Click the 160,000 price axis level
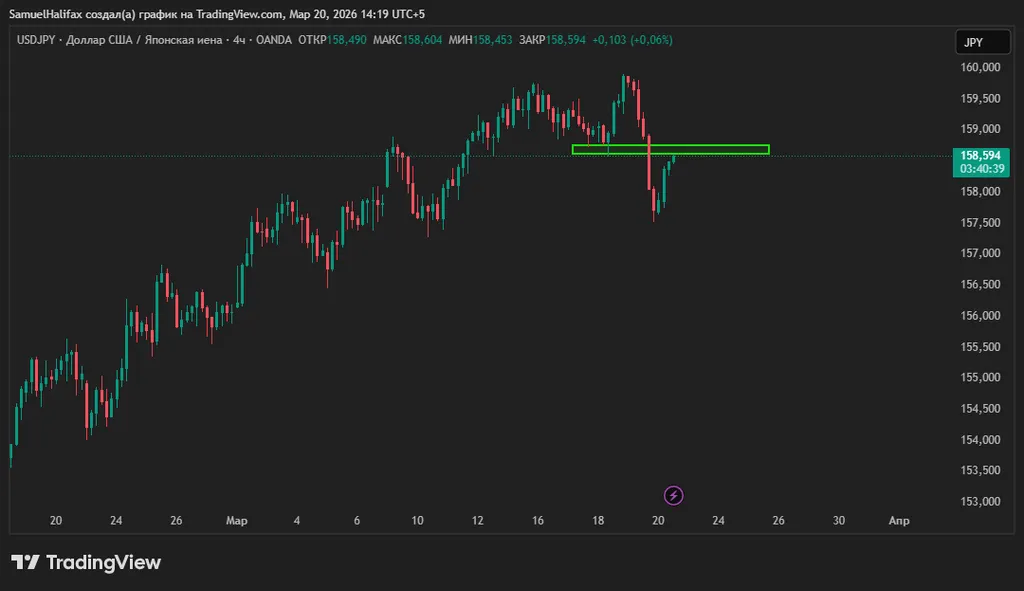 coord(980,67)
